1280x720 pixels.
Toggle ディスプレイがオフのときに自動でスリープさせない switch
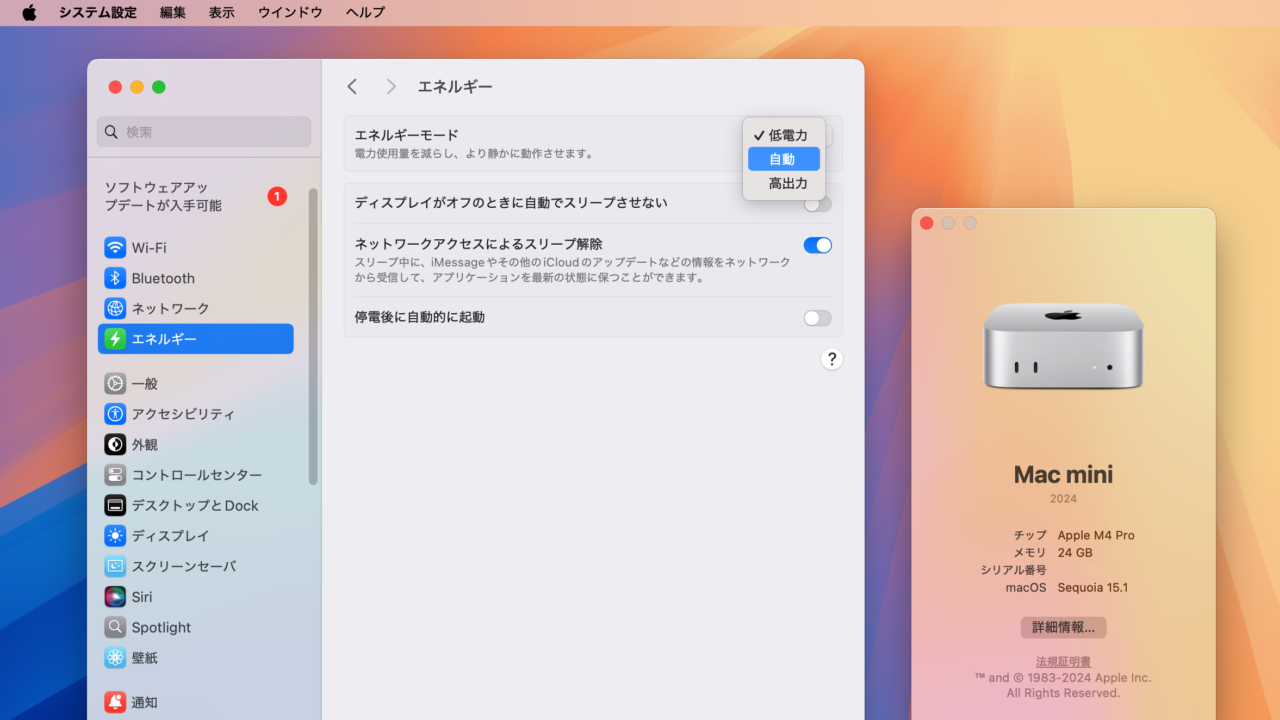[817, 203]
